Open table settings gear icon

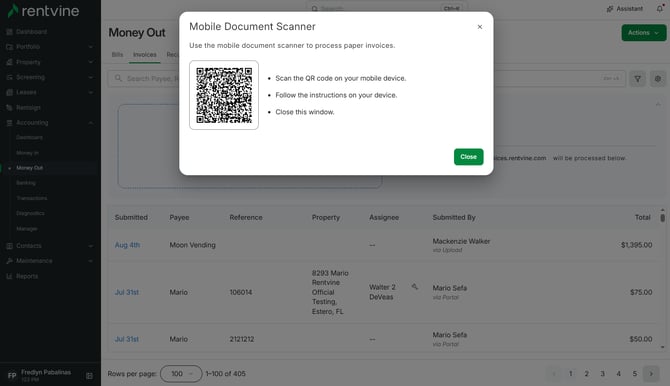[x=658, y=79]
